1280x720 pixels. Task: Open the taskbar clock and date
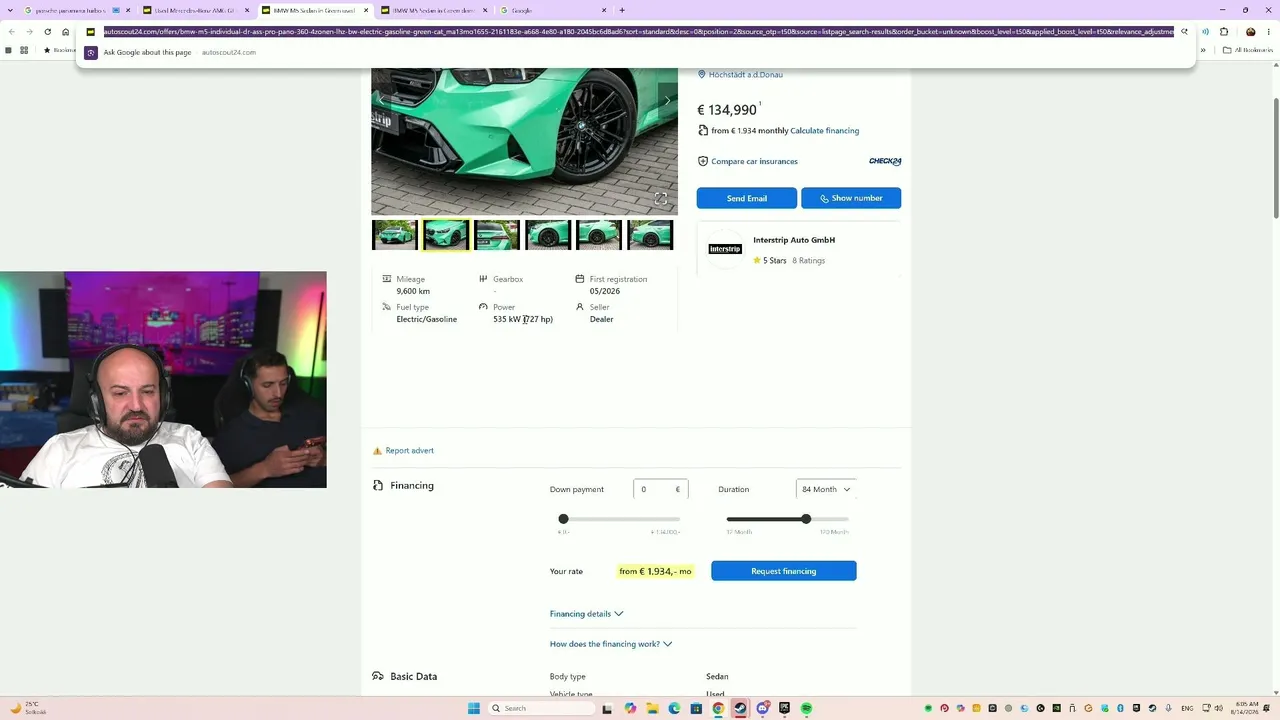[1246, 708]
